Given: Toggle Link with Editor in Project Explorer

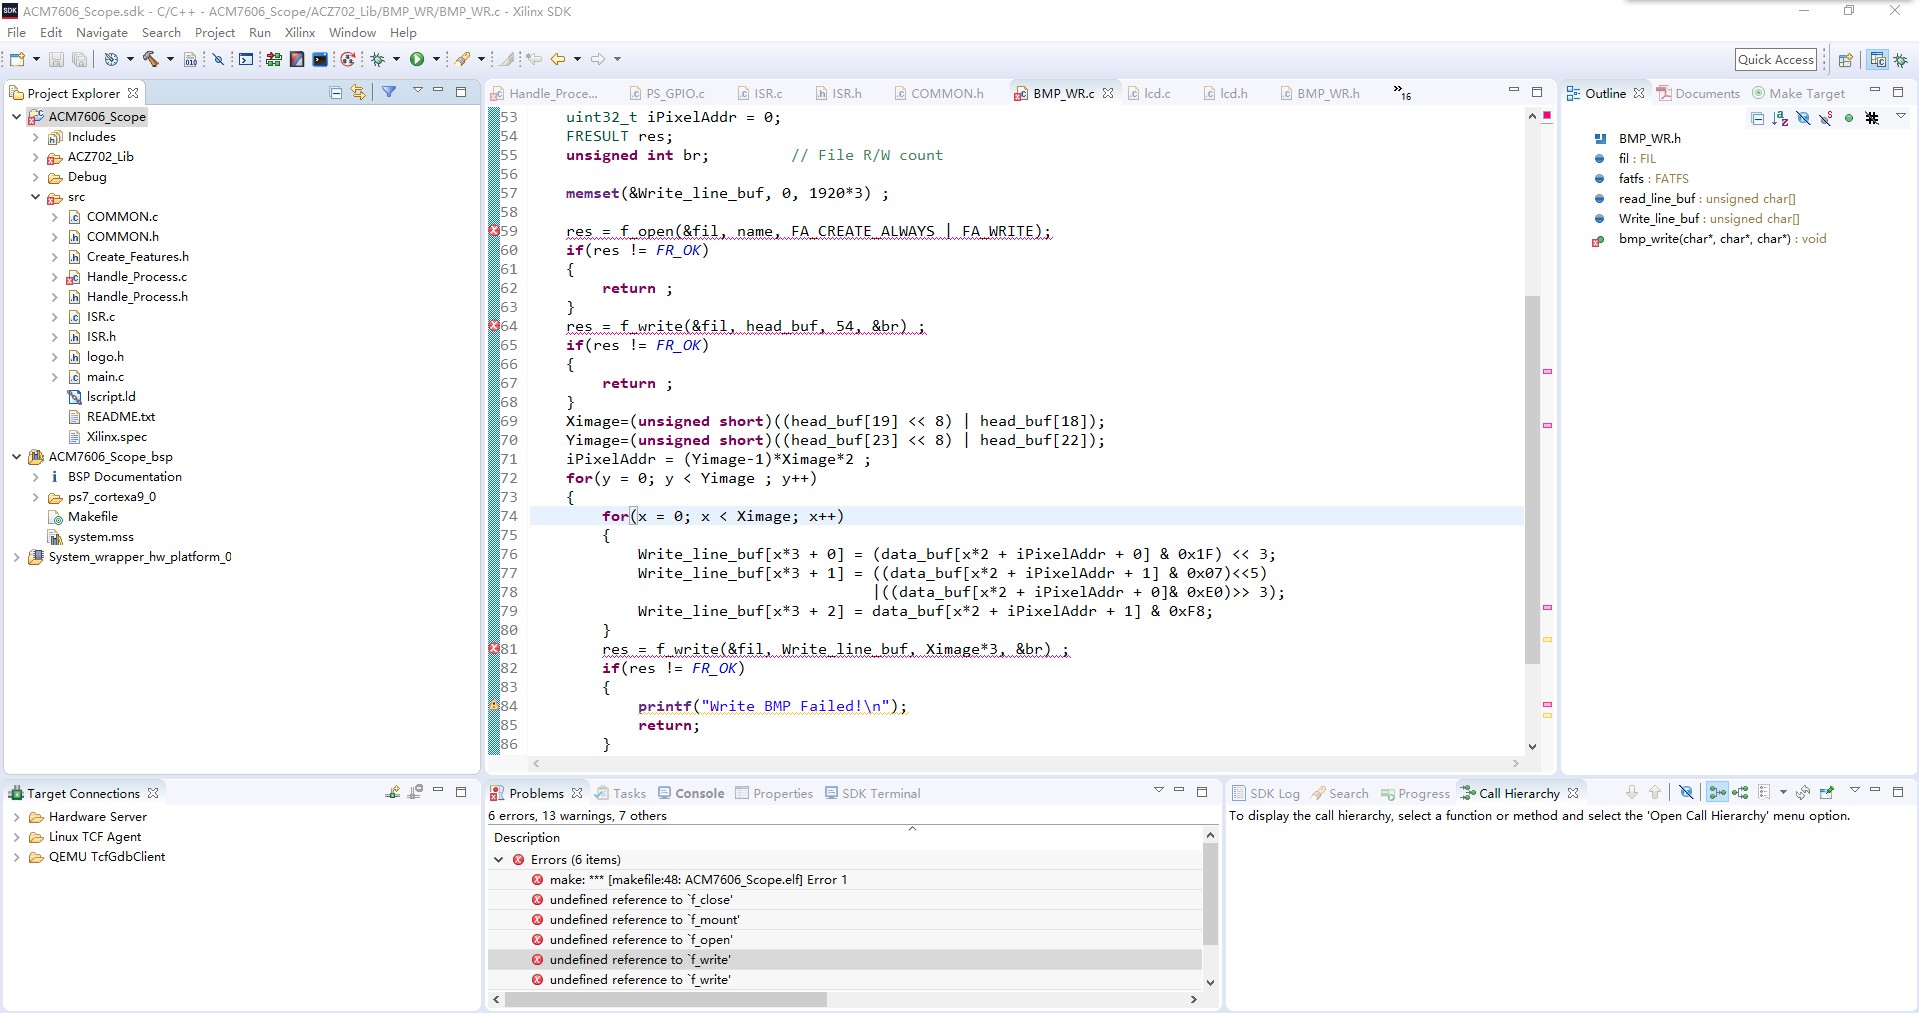Looking at the screenshot, I should pos(358,93).
